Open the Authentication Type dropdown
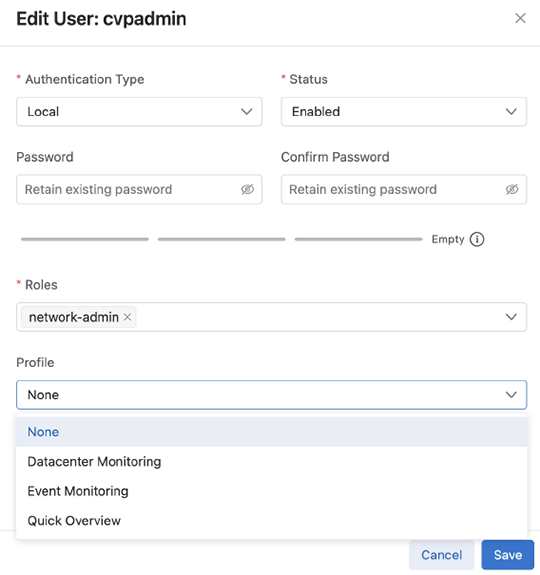 coord(139,111)
